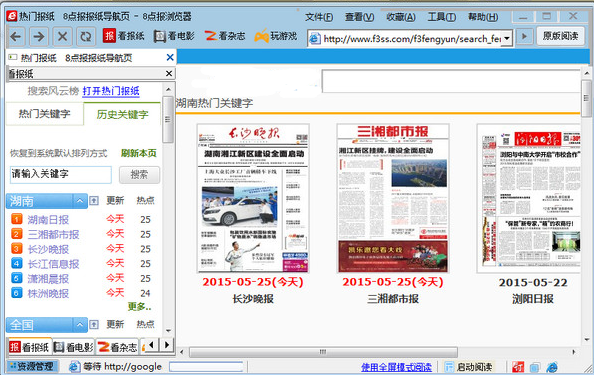Focus the search box at page top
The image size is (594, 375).
(x=451, y=81)
